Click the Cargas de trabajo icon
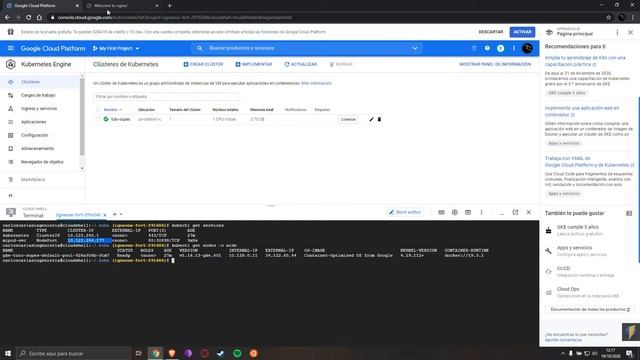Image resolution: width=640 pixels, height=360 pixels. click(x=11, y=95)
